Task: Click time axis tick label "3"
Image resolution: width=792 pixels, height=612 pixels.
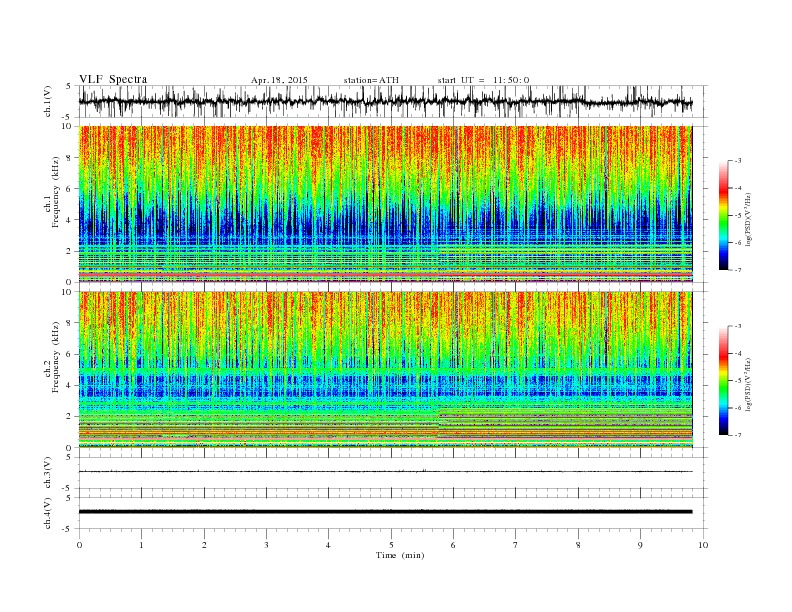Action: coord(266,545)
